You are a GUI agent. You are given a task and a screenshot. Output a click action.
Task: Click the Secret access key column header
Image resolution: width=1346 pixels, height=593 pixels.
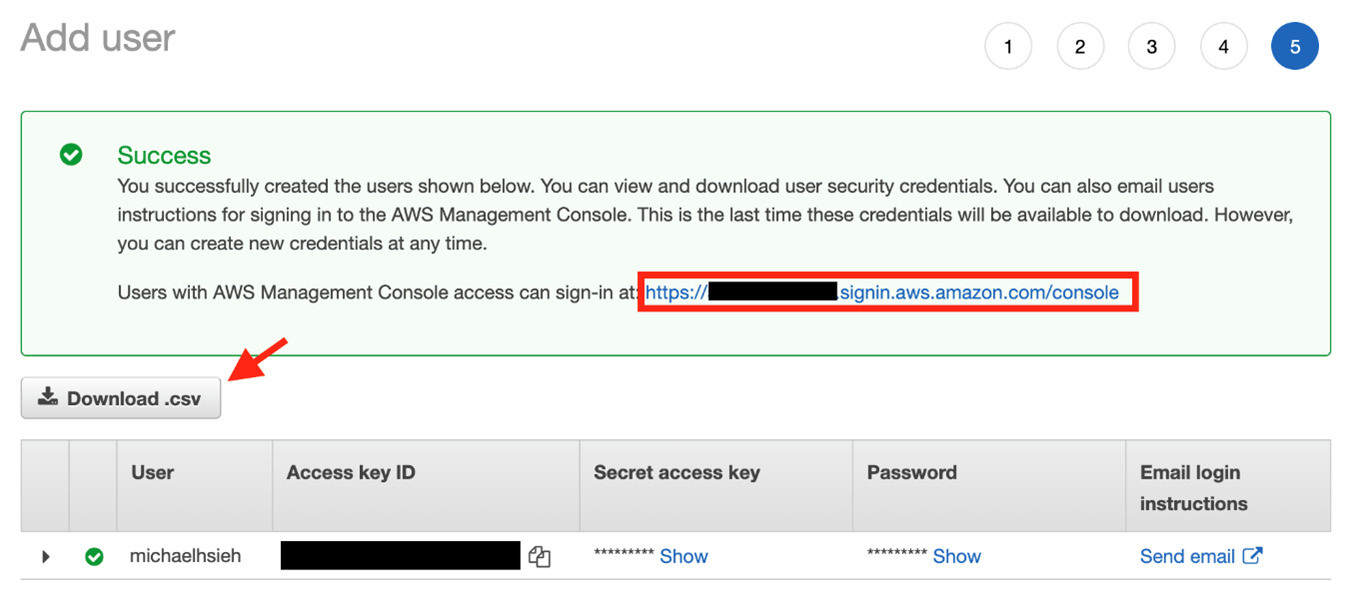pos(677,473)
